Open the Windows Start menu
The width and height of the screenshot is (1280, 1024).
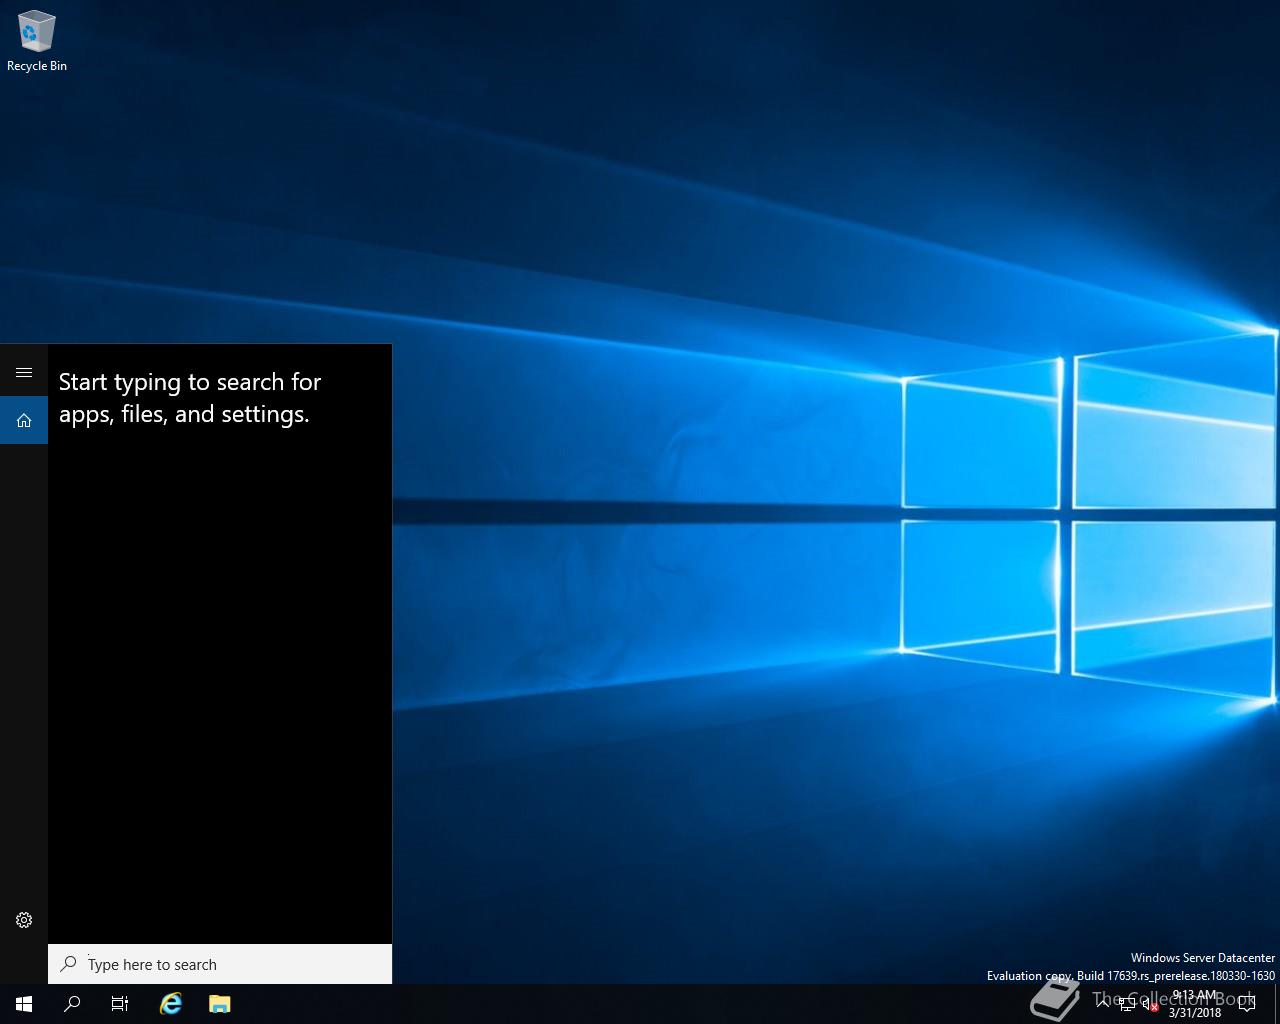click(24, 1004)
